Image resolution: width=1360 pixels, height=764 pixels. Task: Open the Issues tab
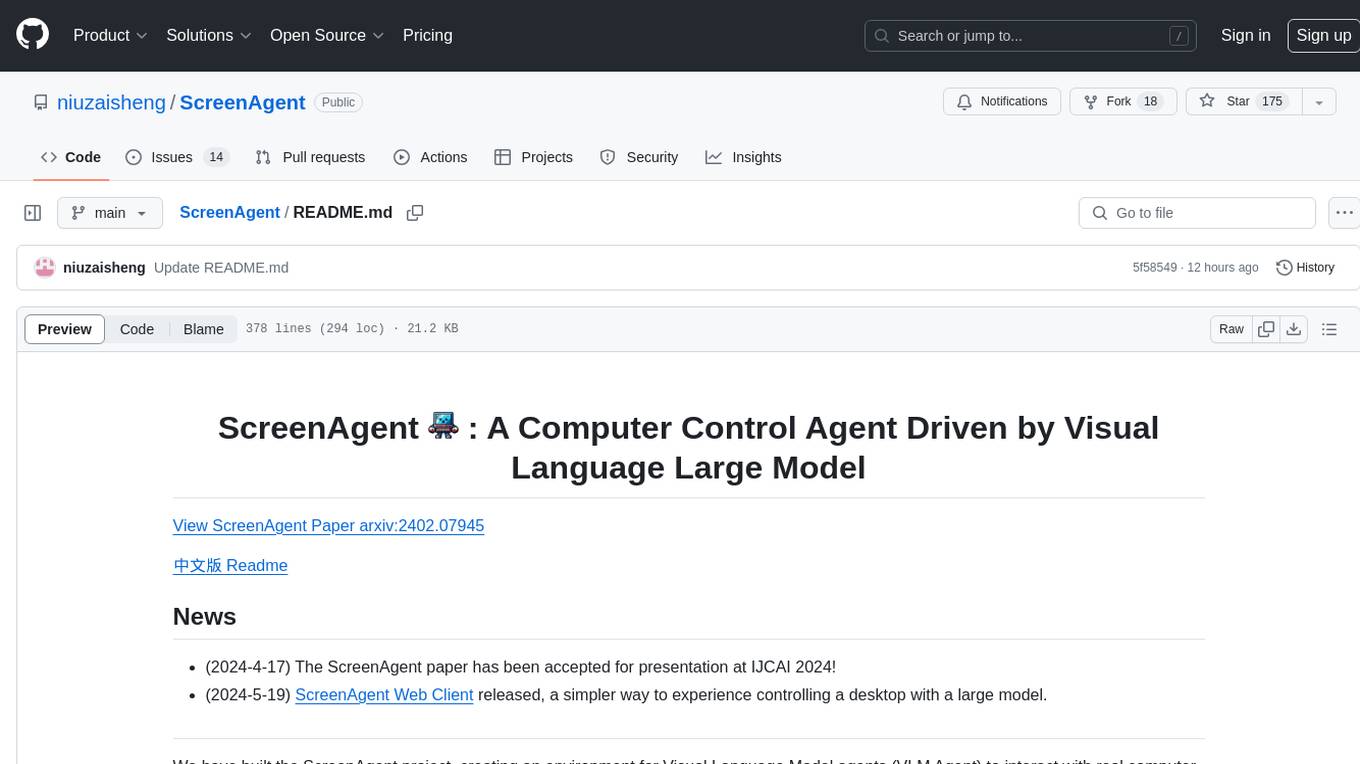177,157
